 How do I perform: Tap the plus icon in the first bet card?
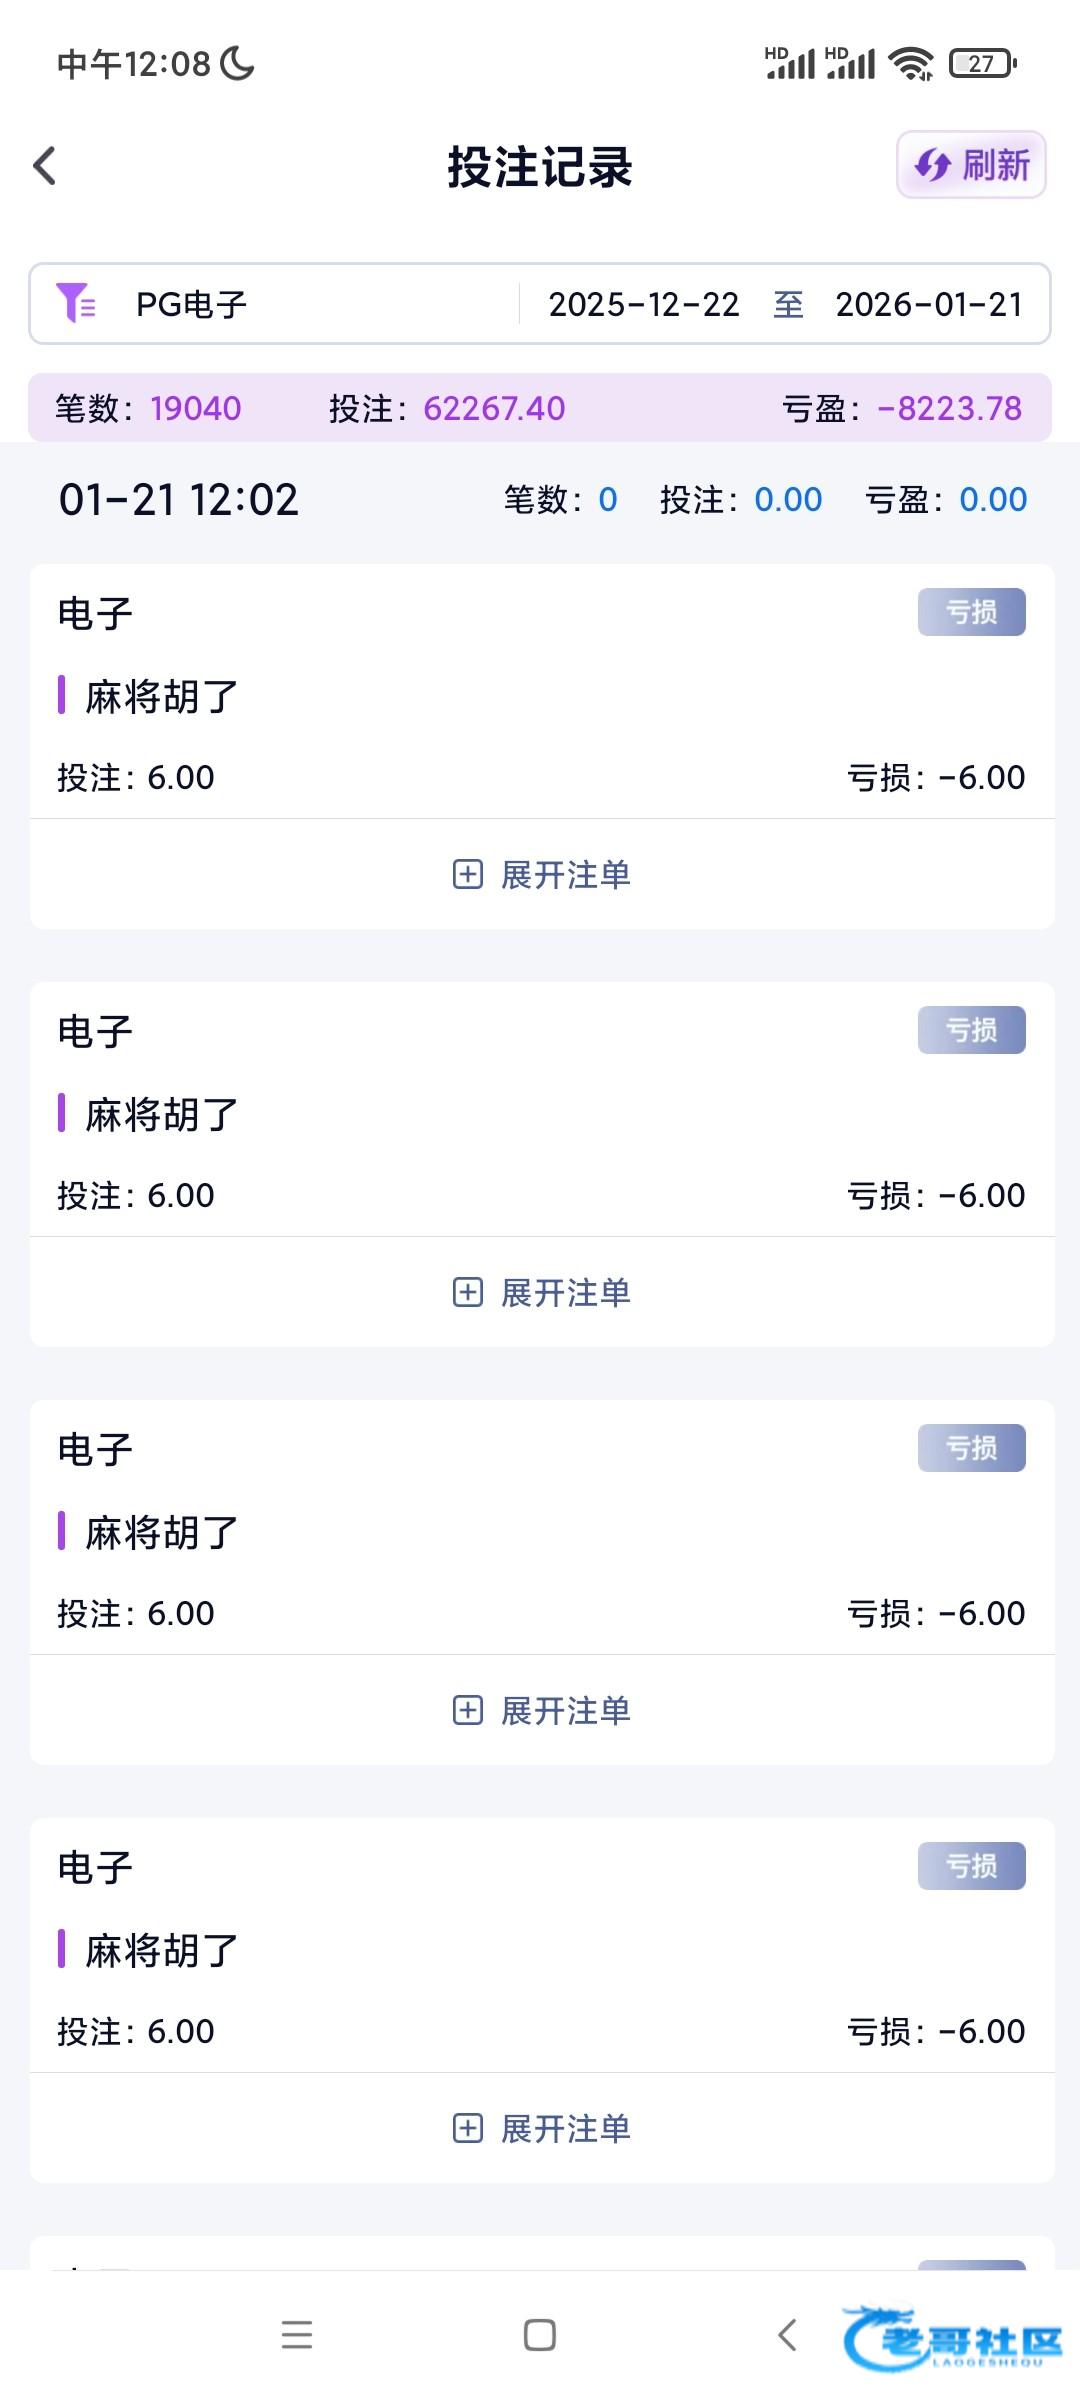pyautogui.click(x=468, y=875)
